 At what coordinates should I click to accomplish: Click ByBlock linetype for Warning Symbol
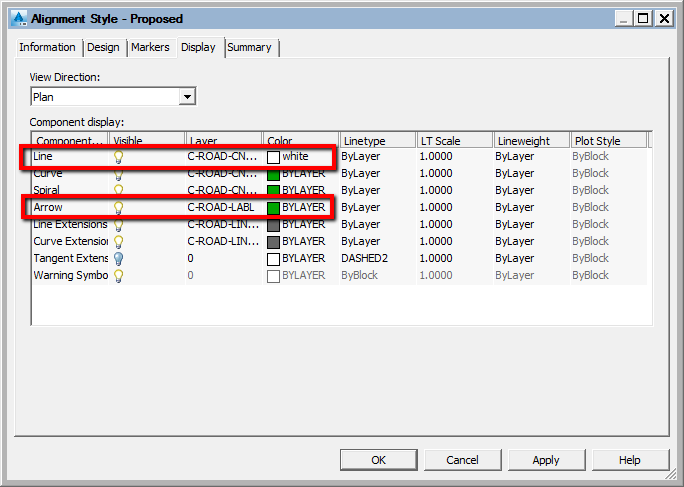(x=359, y=275)
